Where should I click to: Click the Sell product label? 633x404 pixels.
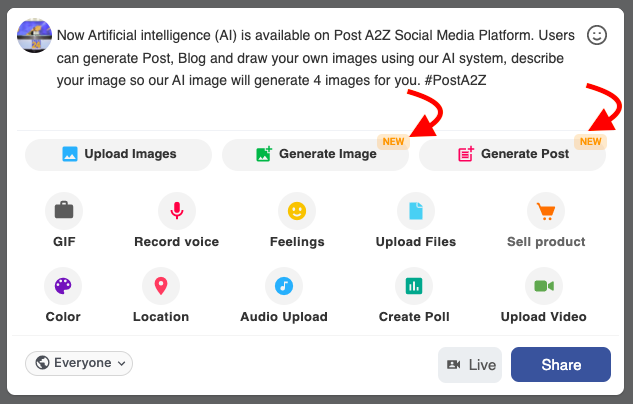point(546,242)
